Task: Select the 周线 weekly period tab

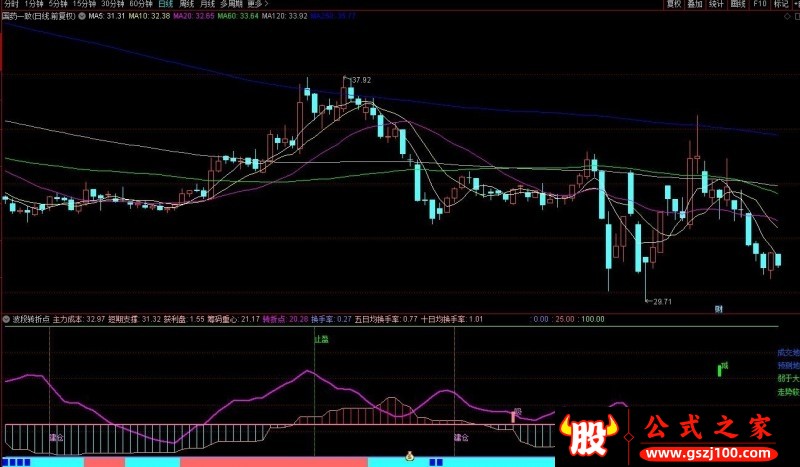Action: pyautogui.click(x=186, y=4)
